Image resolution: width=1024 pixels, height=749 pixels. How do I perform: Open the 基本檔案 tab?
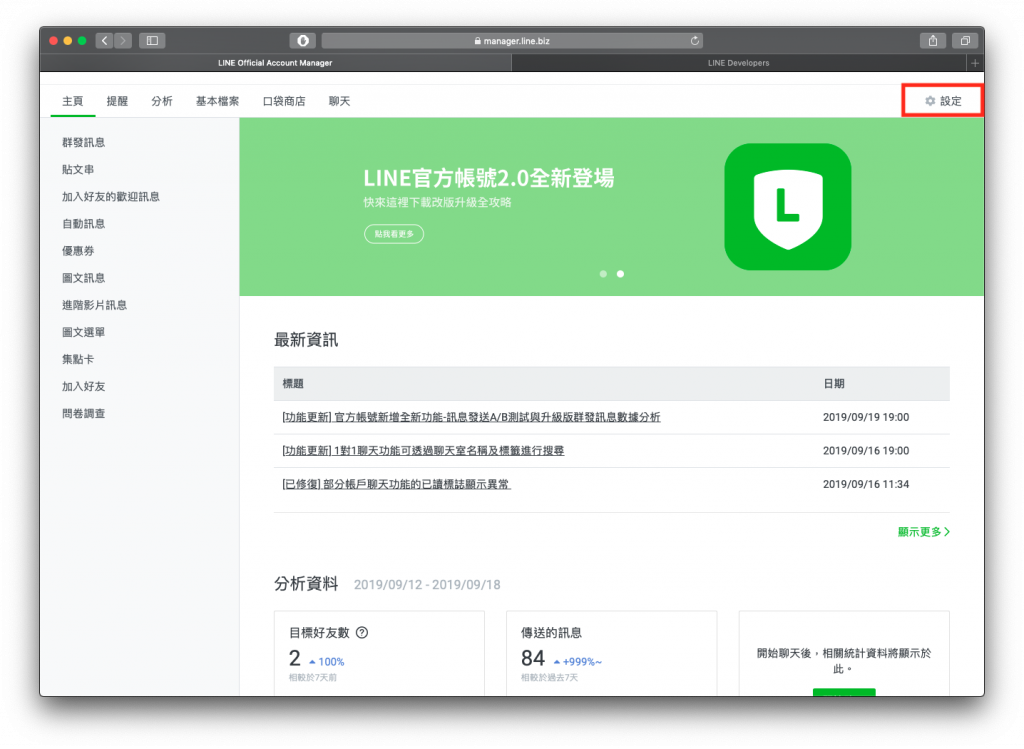(217, 101)
